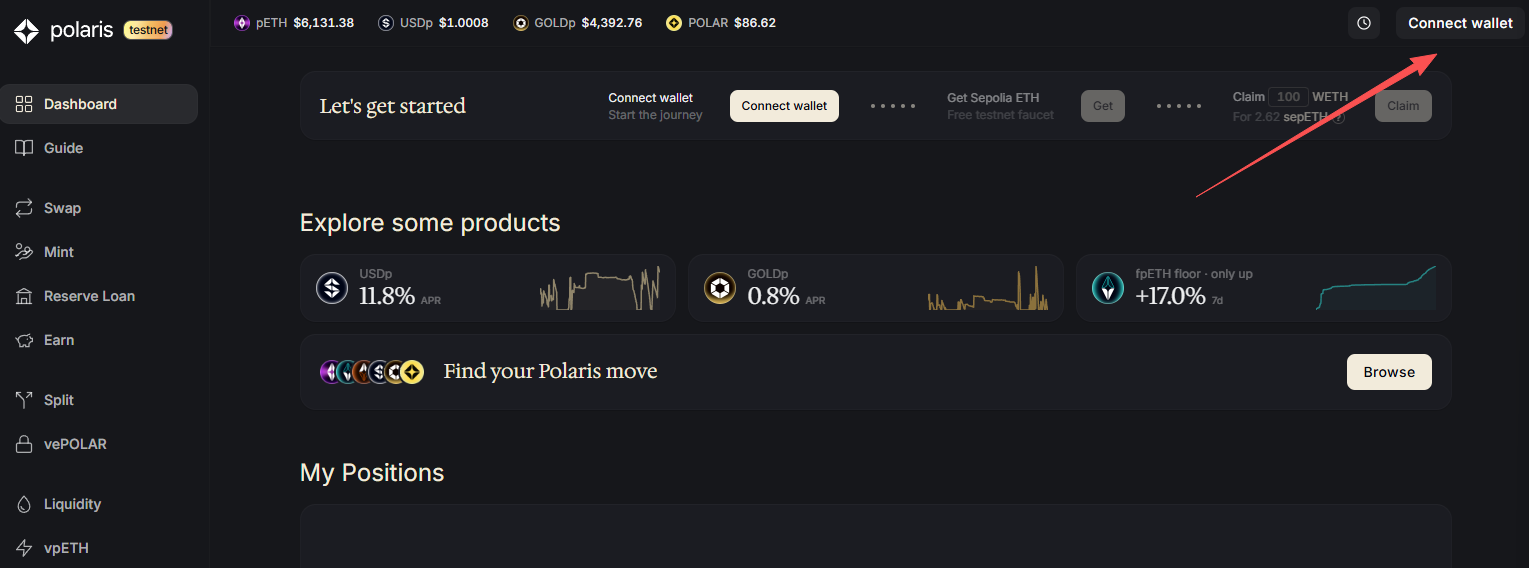Open the Reserve Loan page

(x=99, y=296)
